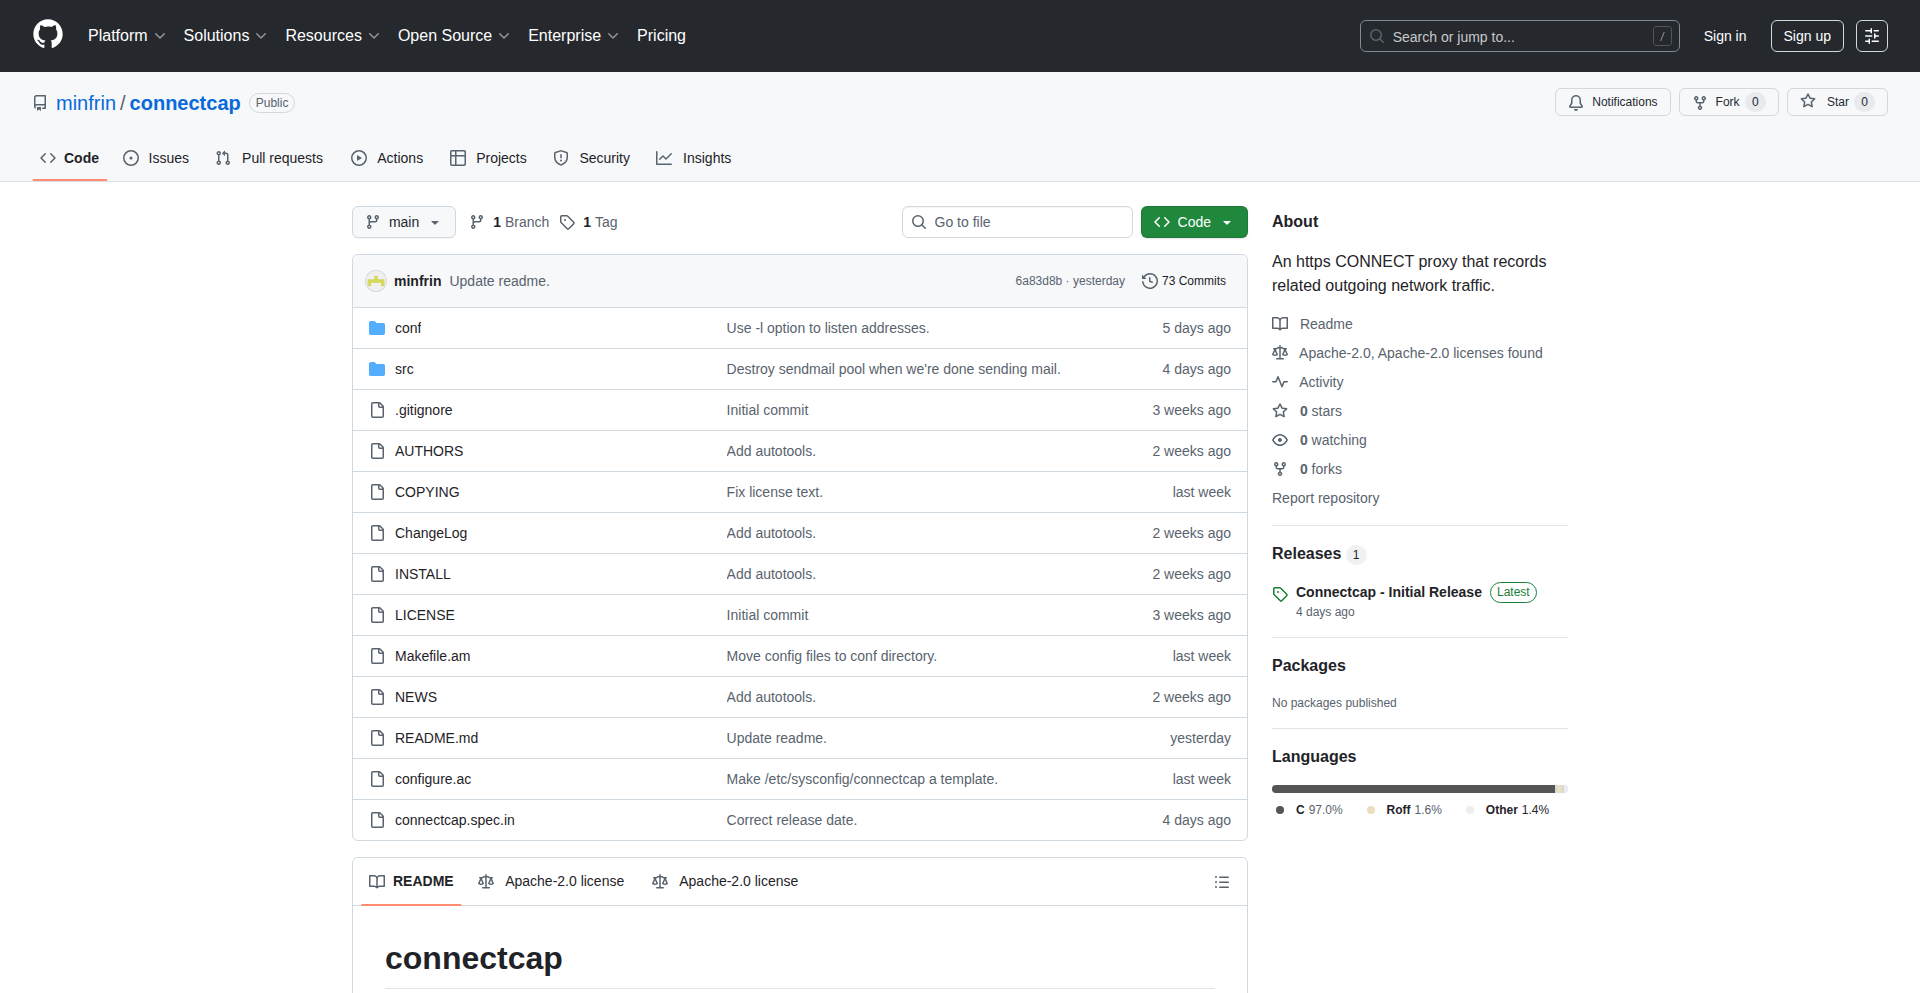Open Connectcap - Initial Release link
Viewport: 1920px width, 993px height.
[1388, 592]
